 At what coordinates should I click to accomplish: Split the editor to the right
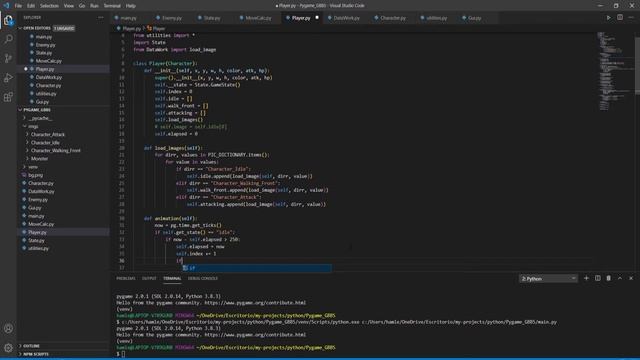coord(620,18)
